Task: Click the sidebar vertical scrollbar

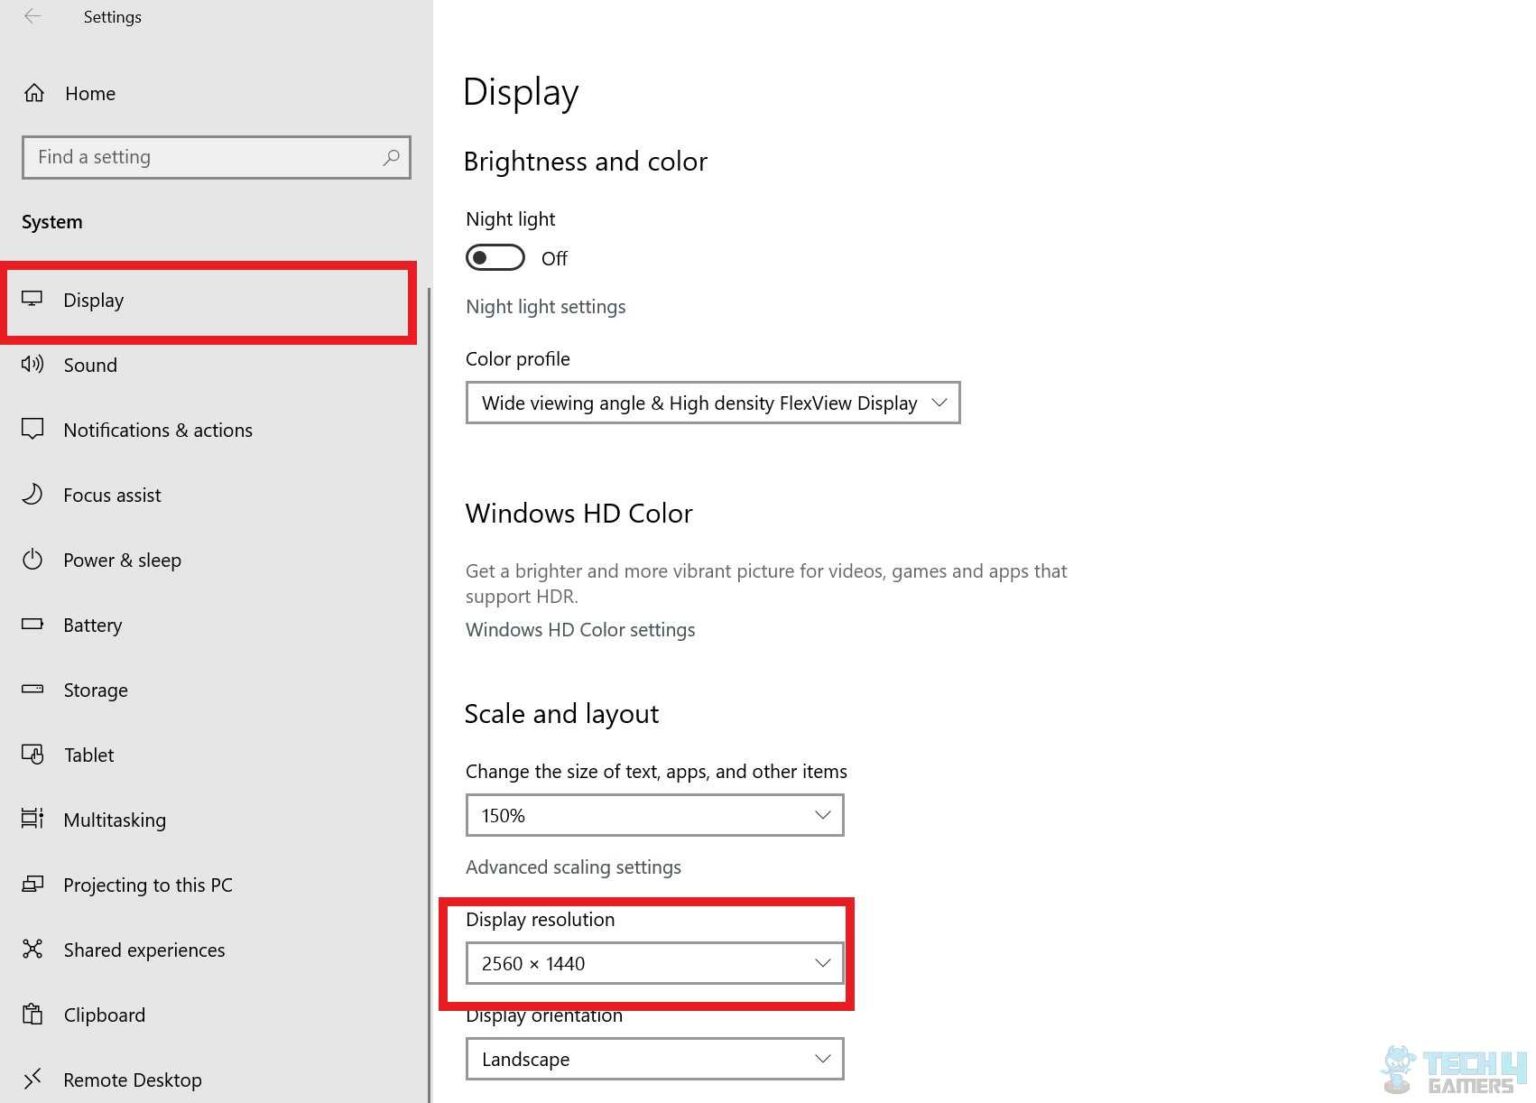Action: click(429, 695)
